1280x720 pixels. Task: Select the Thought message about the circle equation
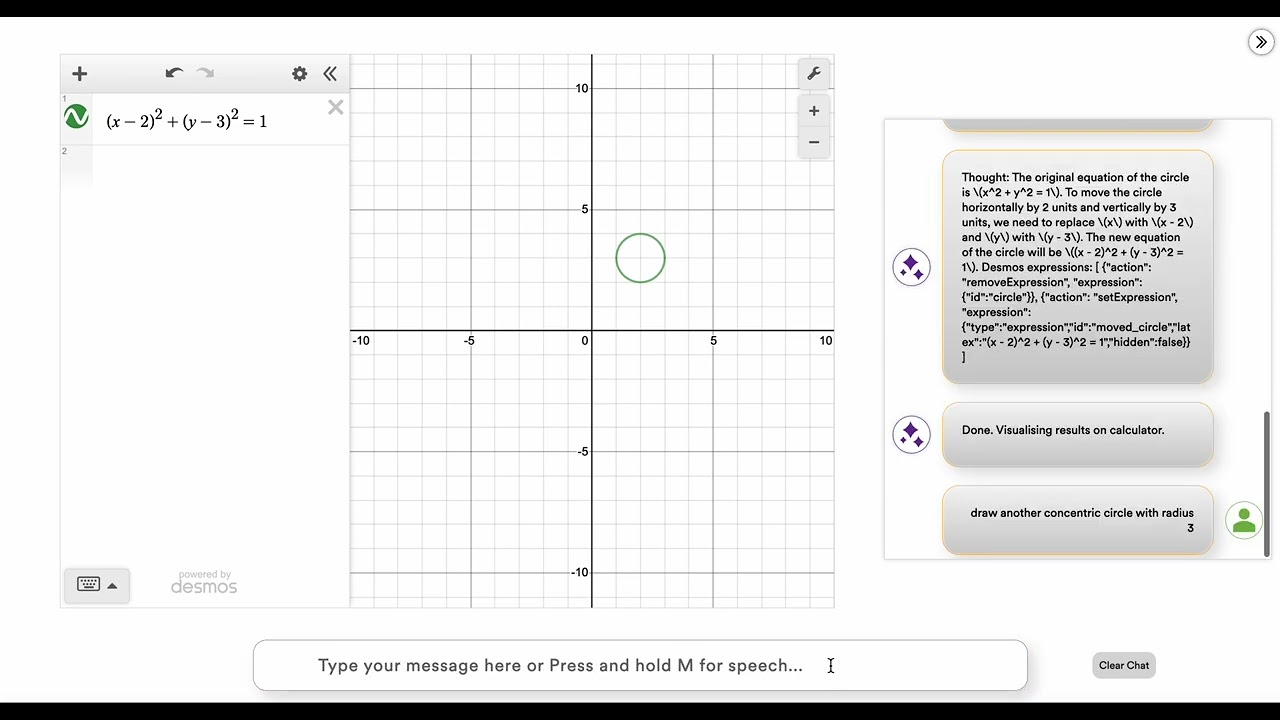(x=1078, y=267)
